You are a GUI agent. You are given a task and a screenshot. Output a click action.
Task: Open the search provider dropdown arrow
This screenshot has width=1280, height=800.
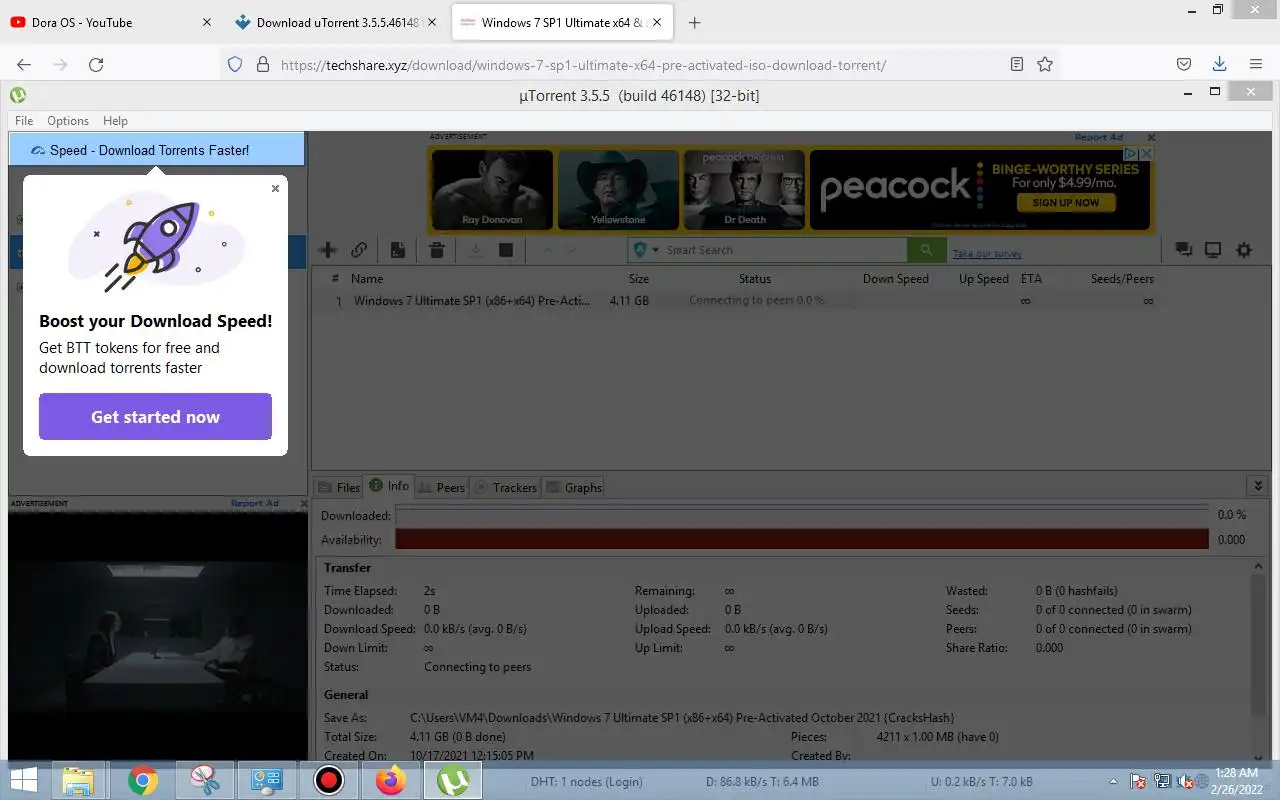[x=656, y=250]
